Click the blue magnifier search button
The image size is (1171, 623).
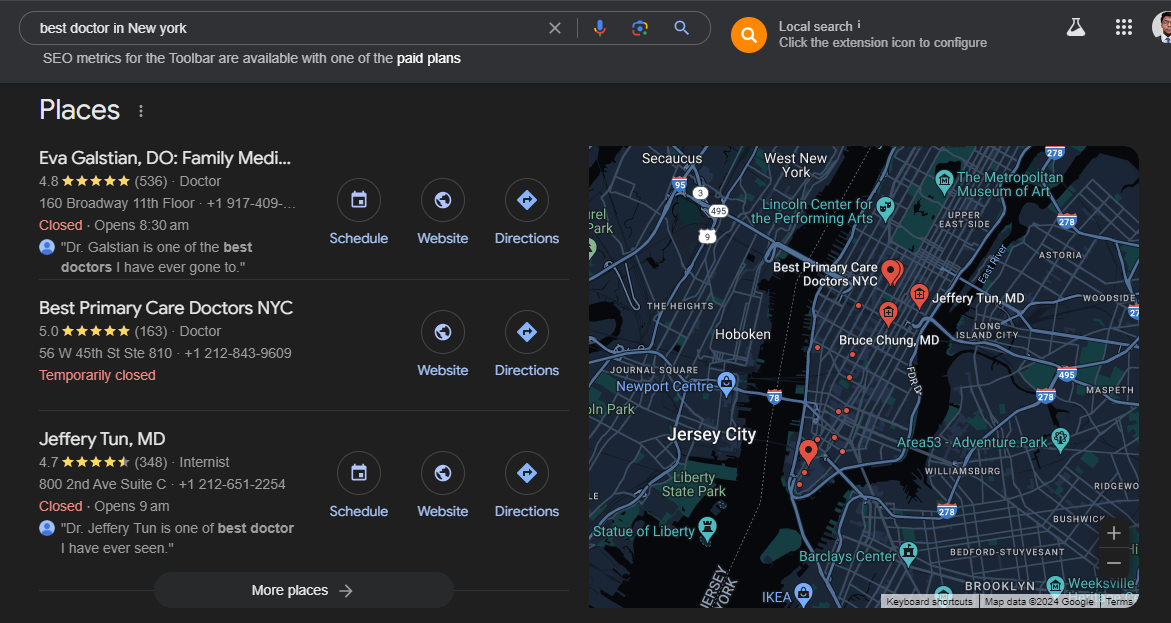[x=681, y=28]
